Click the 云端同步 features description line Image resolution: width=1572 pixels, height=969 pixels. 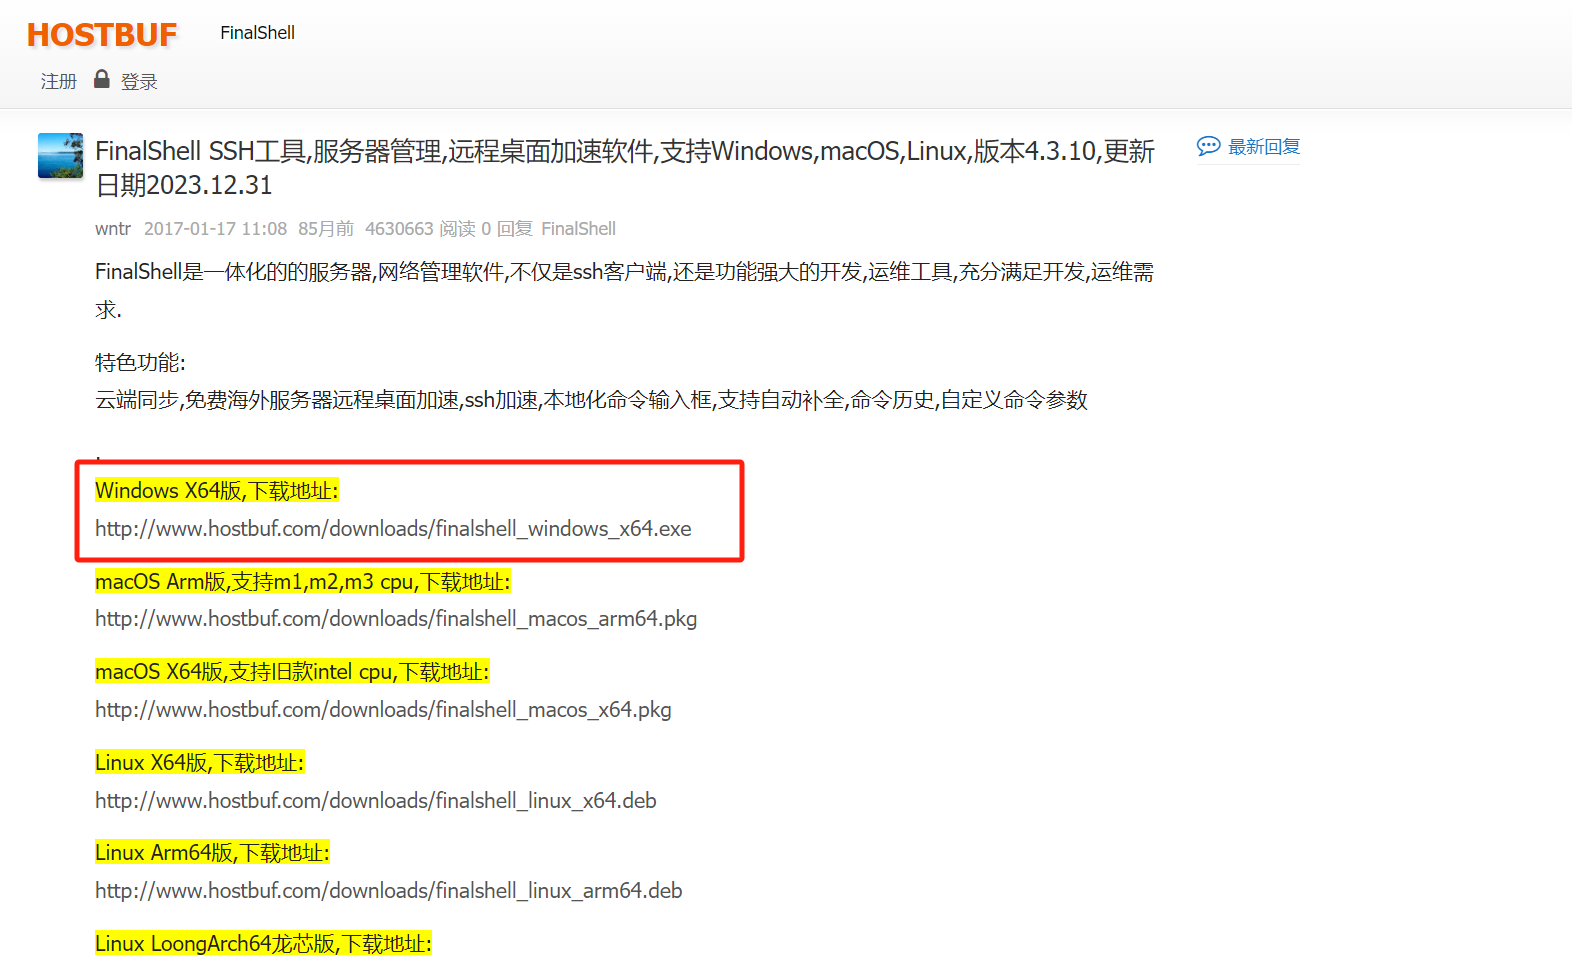pyautogui.click(x=591, y=400)
